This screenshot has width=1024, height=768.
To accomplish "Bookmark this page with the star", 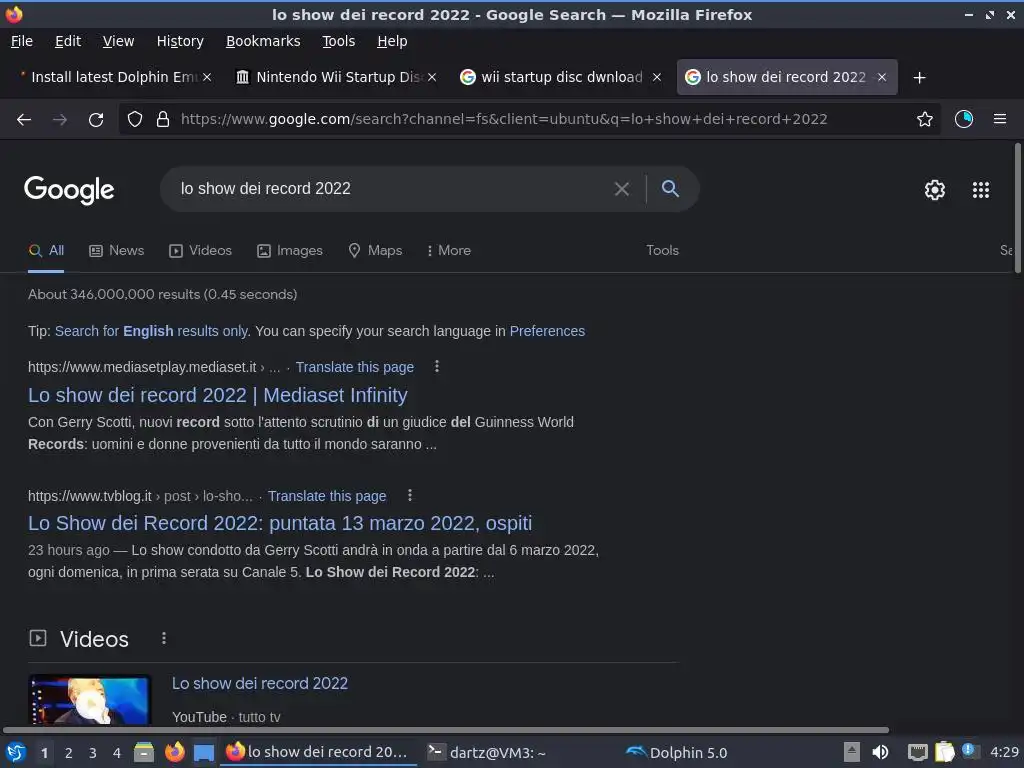I will tap(925, 120).
